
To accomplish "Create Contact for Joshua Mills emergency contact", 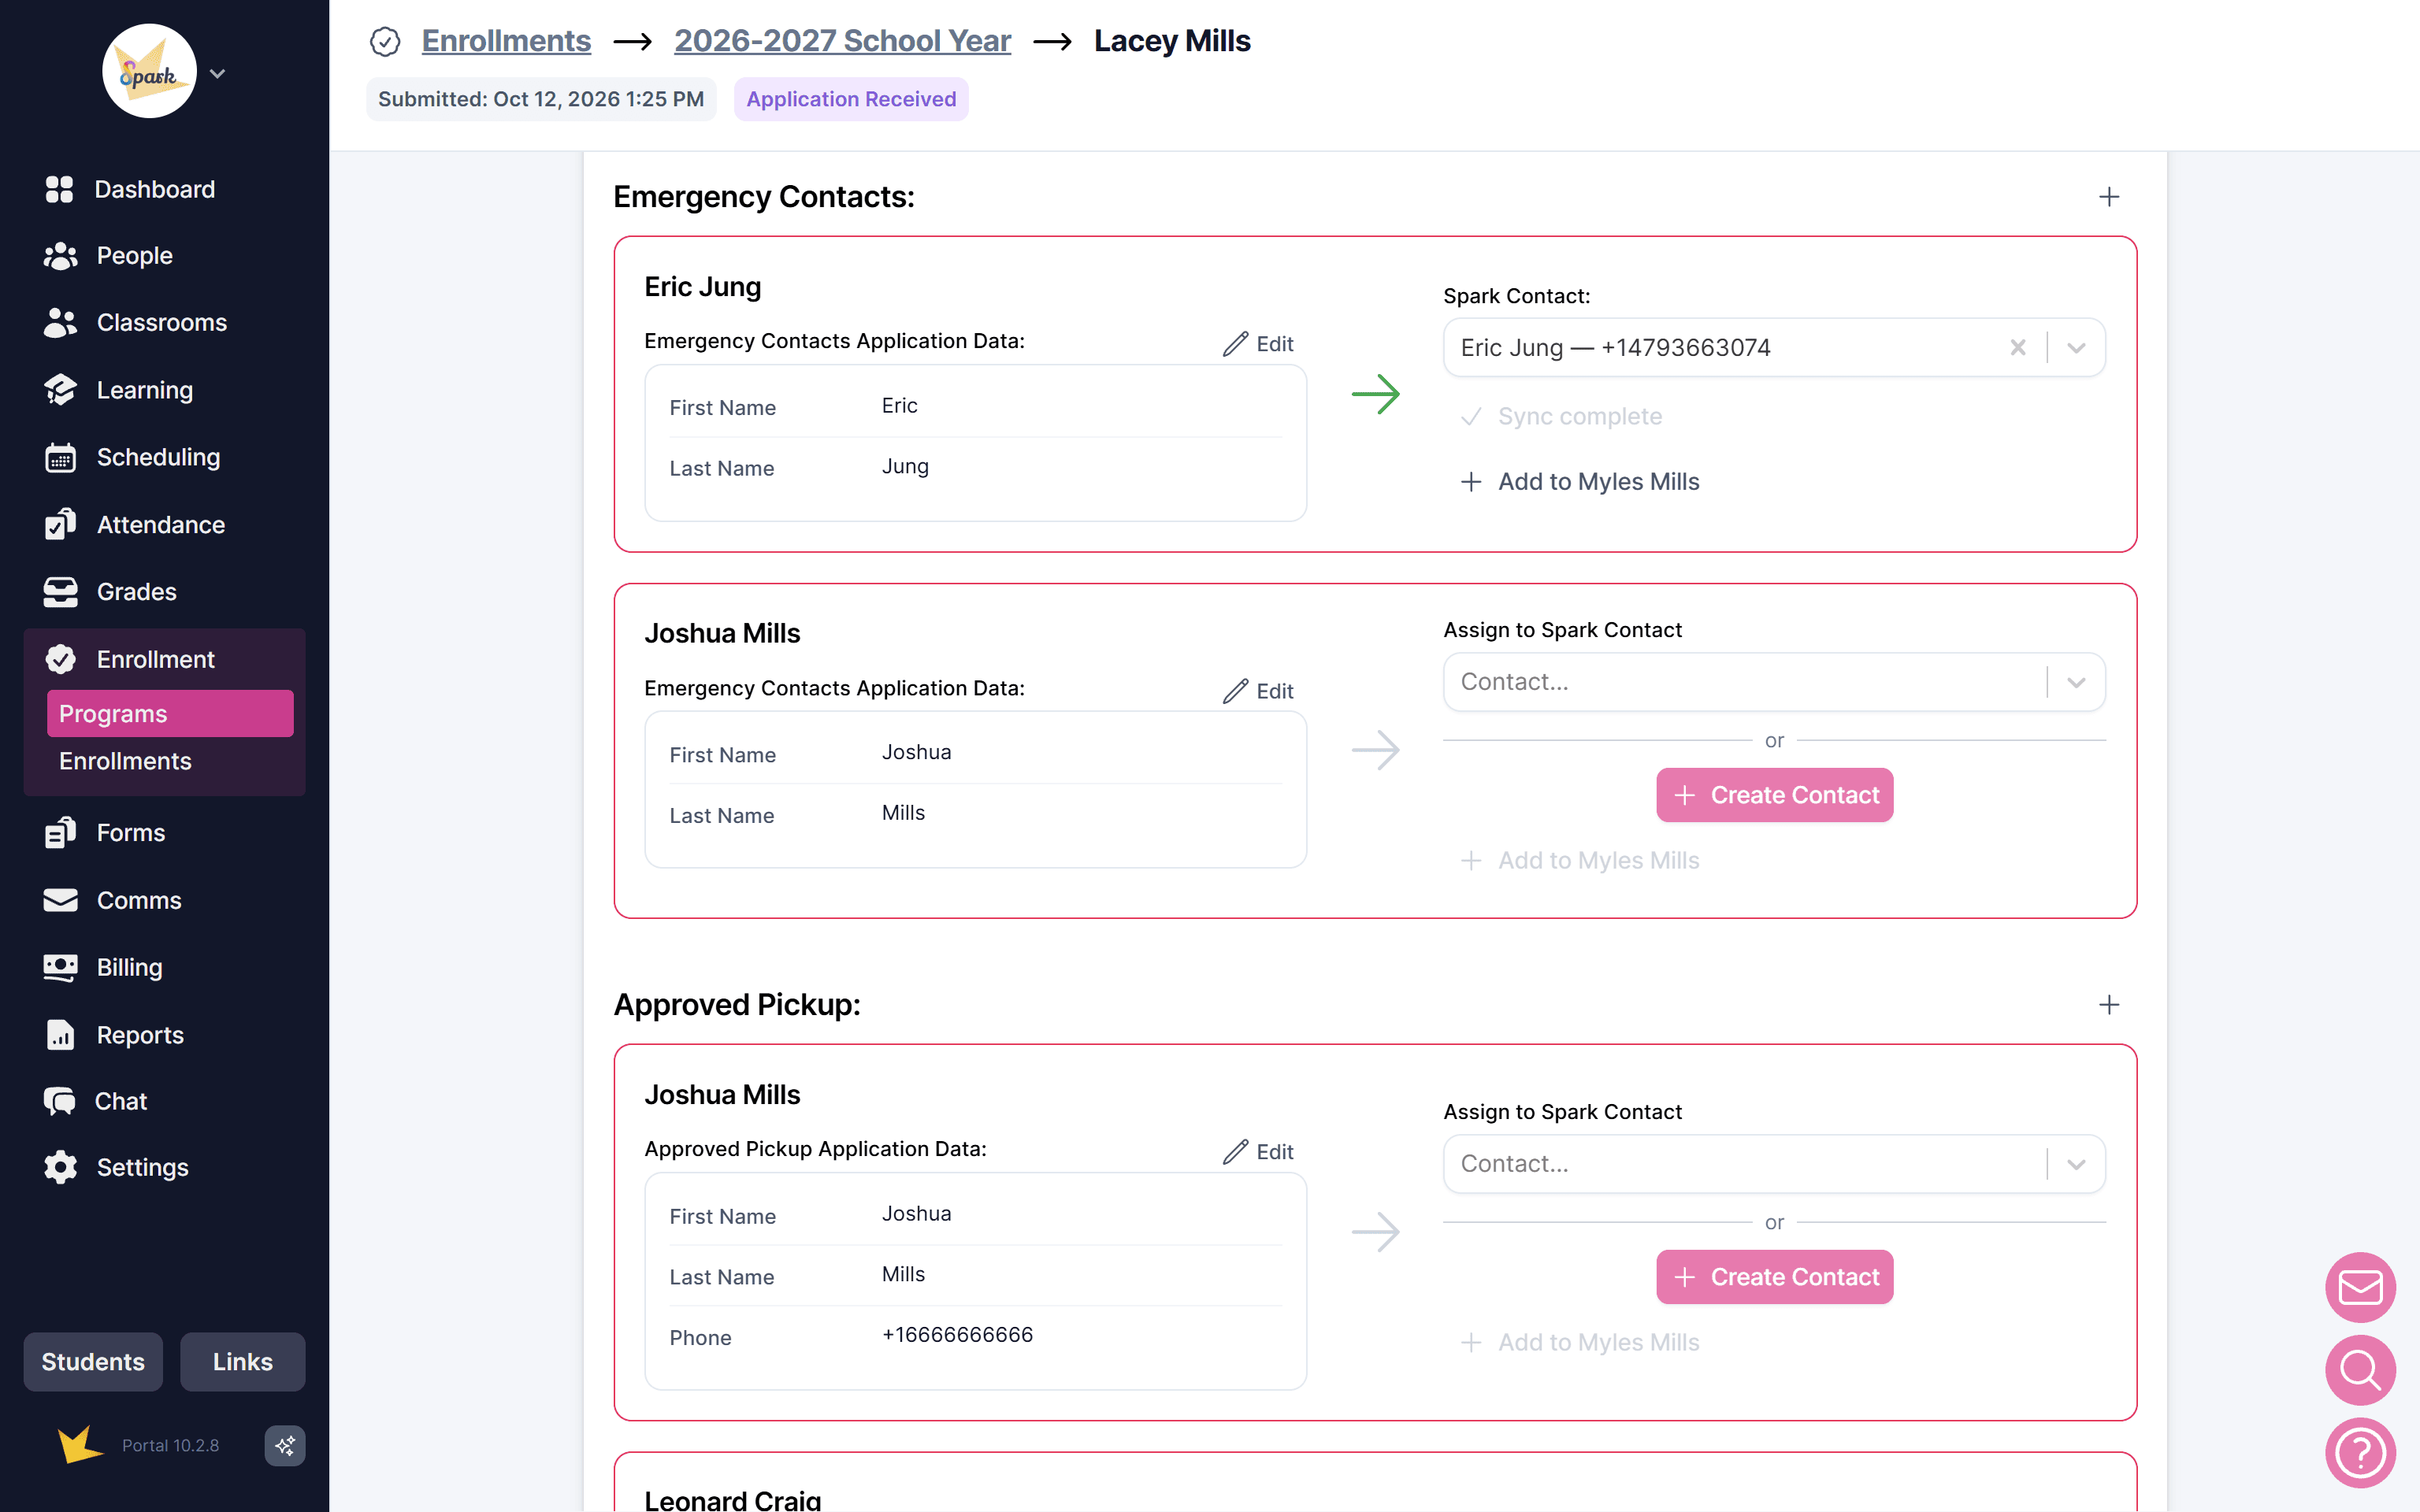I will 1774,795.
